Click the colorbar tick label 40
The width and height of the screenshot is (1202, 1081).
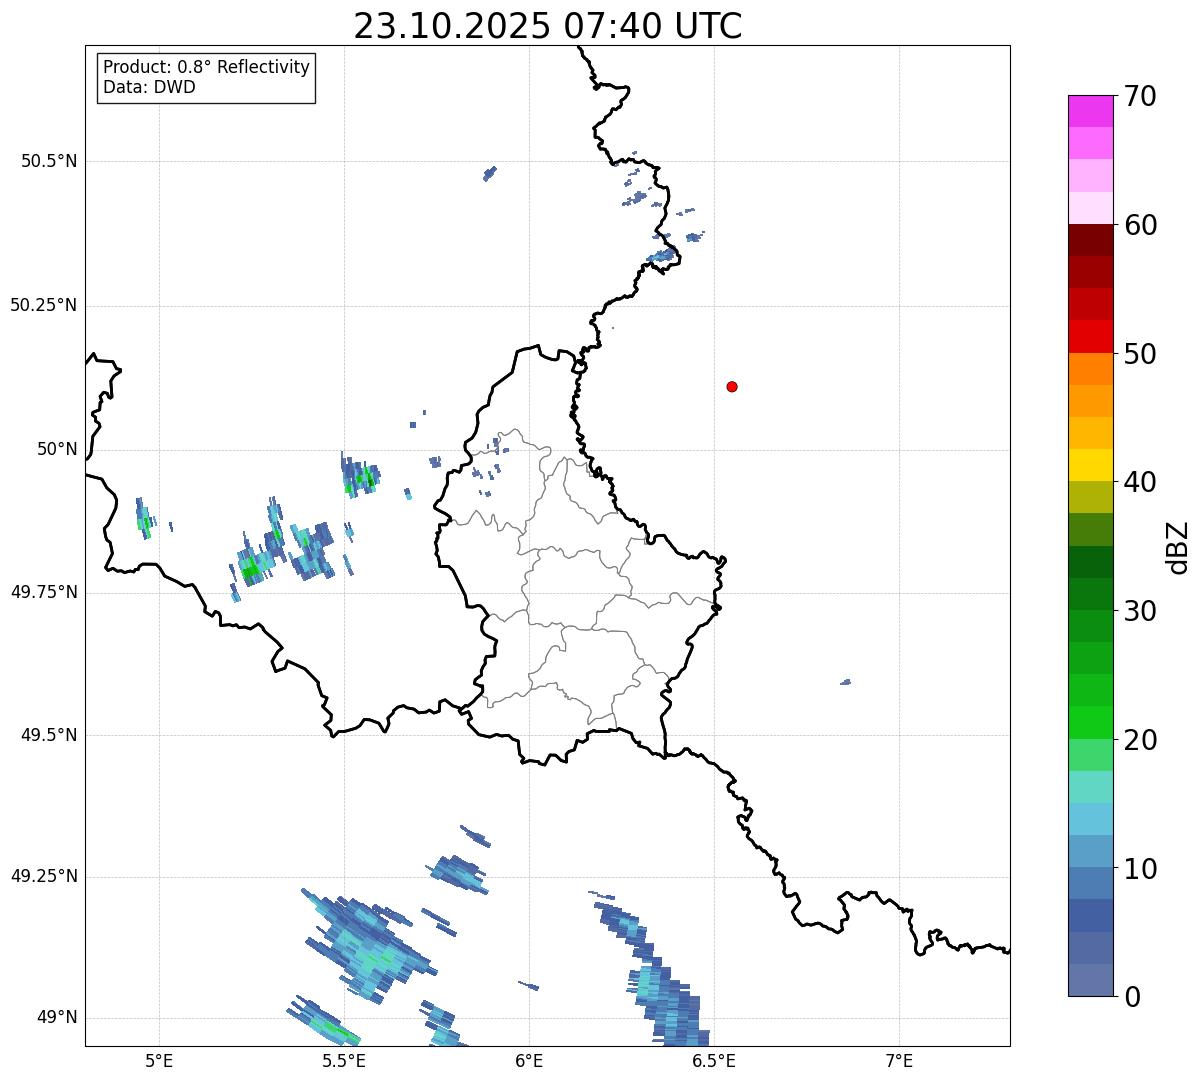(1140, 482)
